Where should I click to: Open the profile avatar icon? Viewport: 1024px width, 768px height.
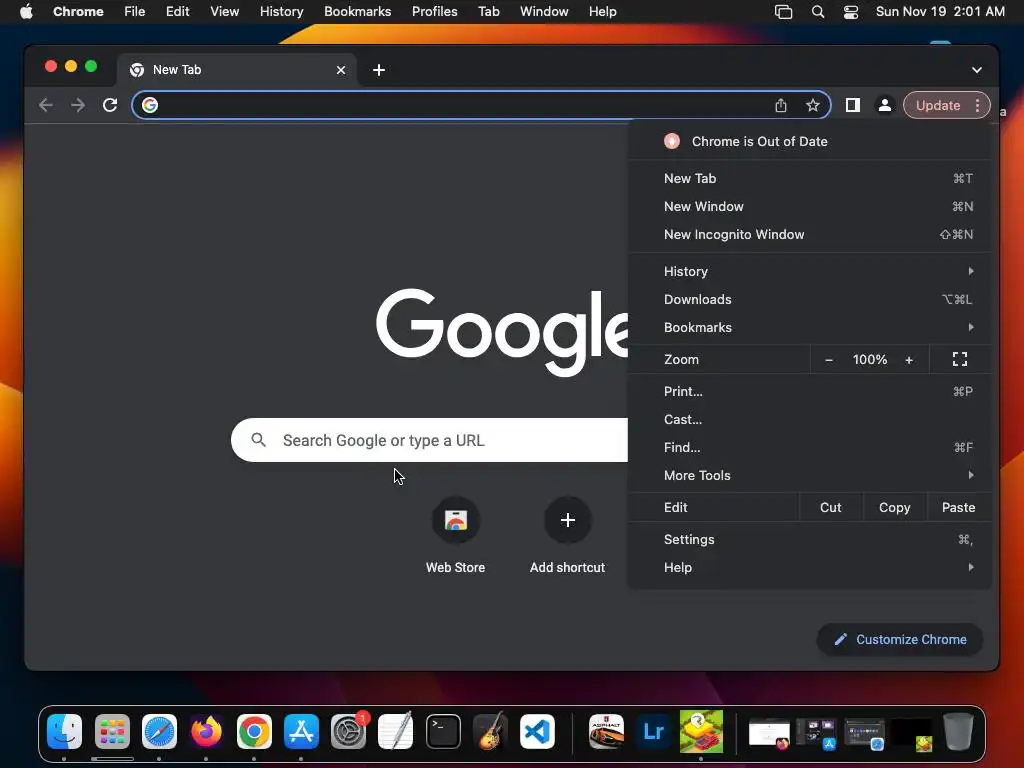885,105
